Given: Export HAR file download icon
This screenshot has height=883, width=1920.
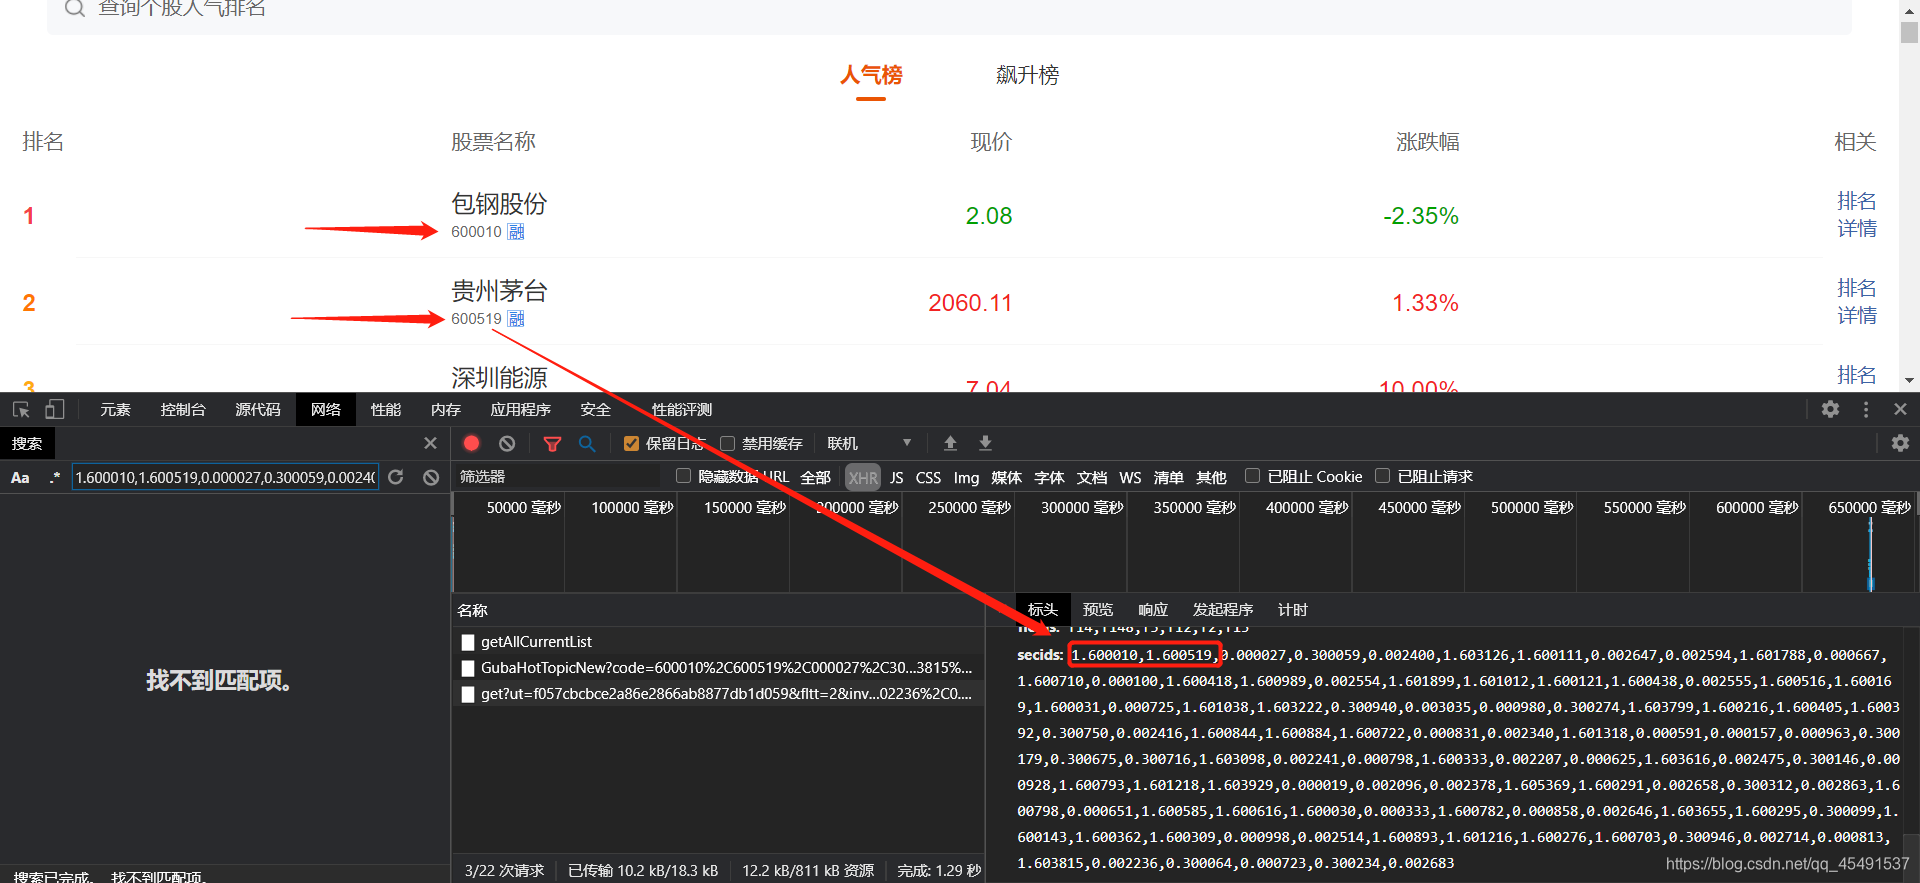Looking at the screenshot, I should tap(985, 443).
